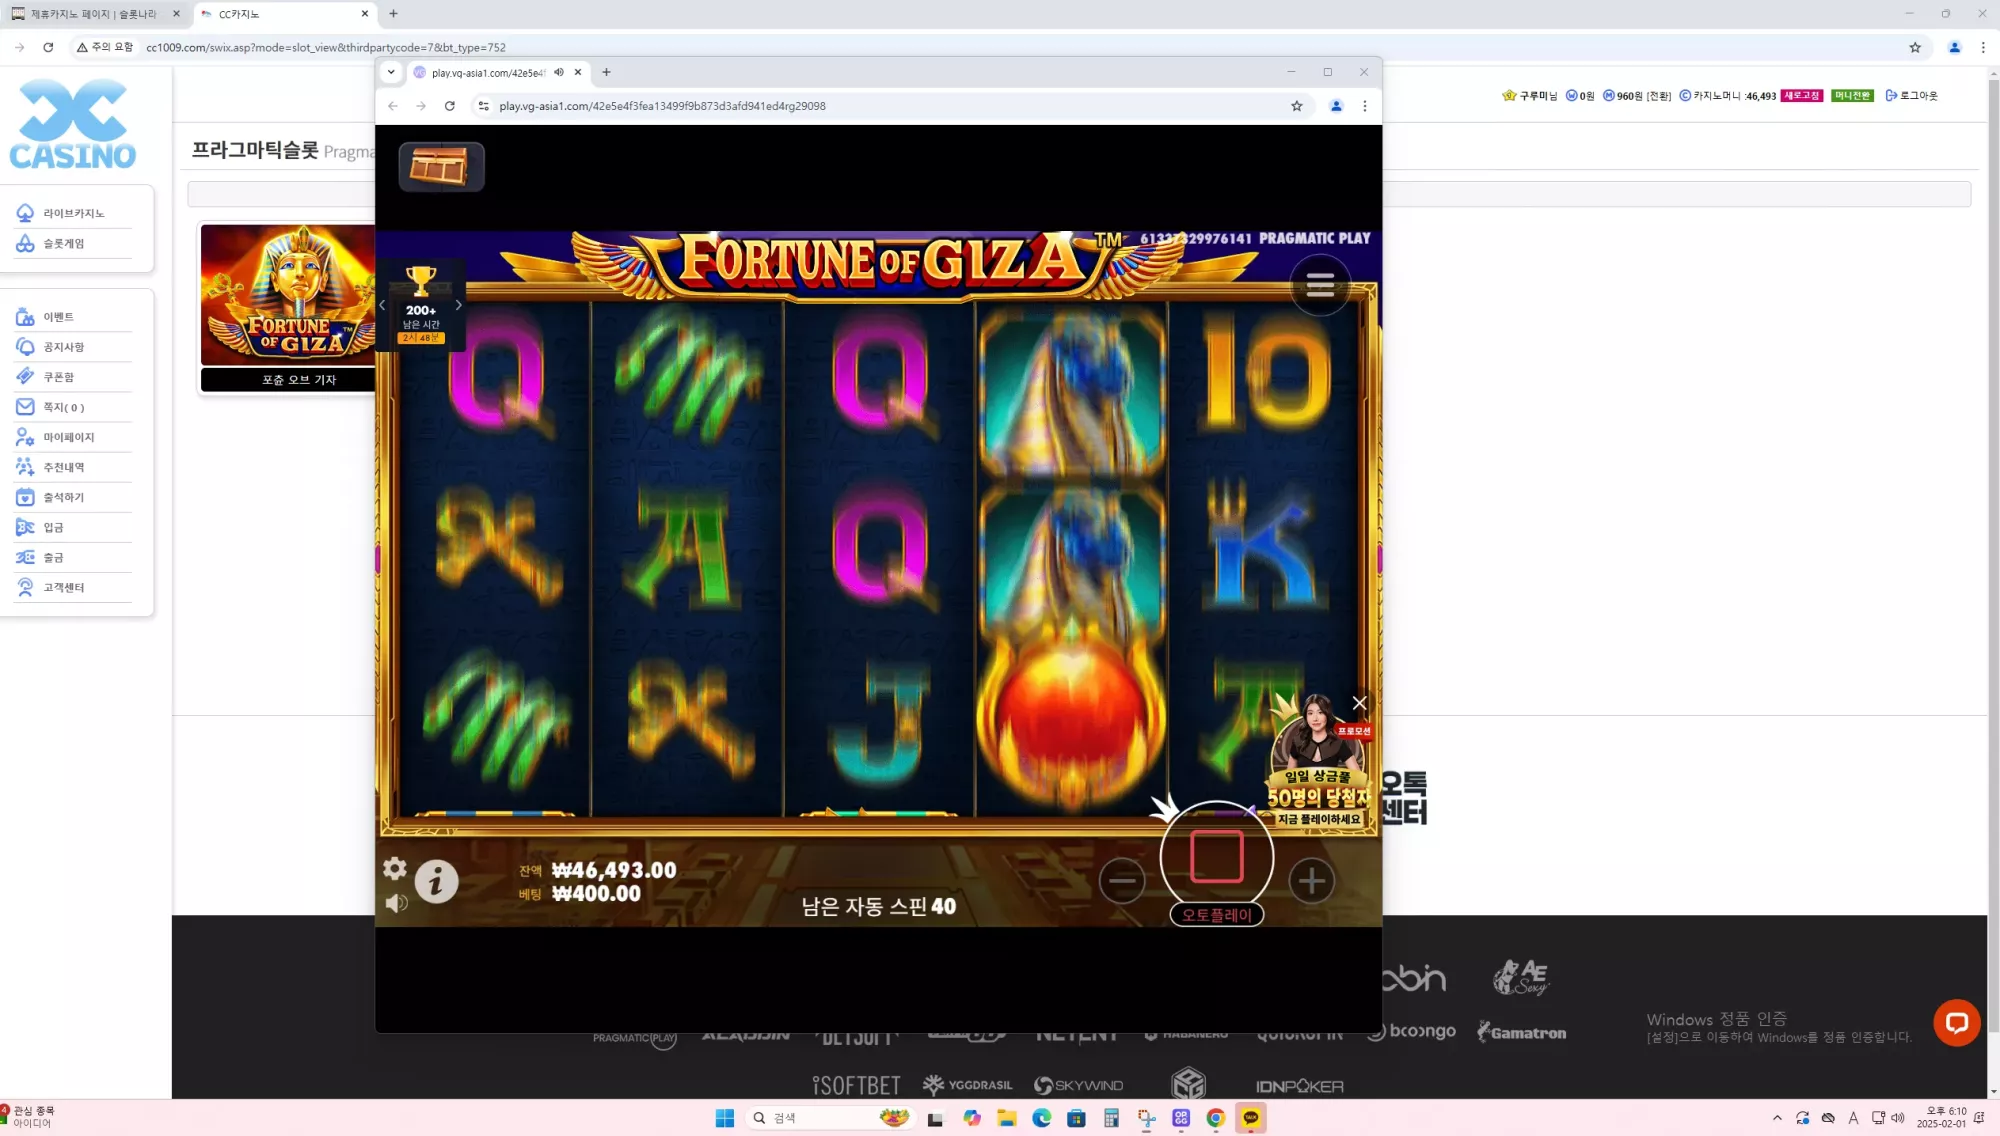The width and height of the screenshot is (2000, 1136).
Task: Open the Calculator from the taskbar
Action: coord(1111,1118)
